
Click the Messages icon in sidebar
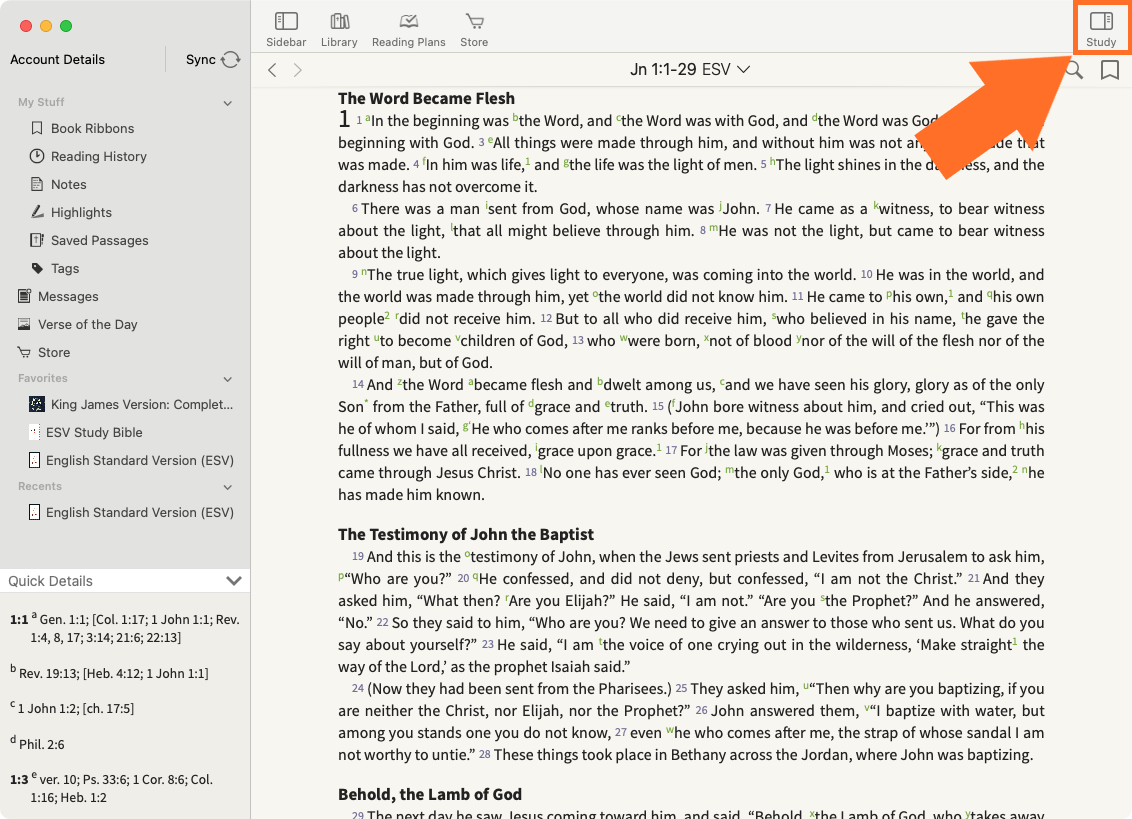tap(25, 296)
